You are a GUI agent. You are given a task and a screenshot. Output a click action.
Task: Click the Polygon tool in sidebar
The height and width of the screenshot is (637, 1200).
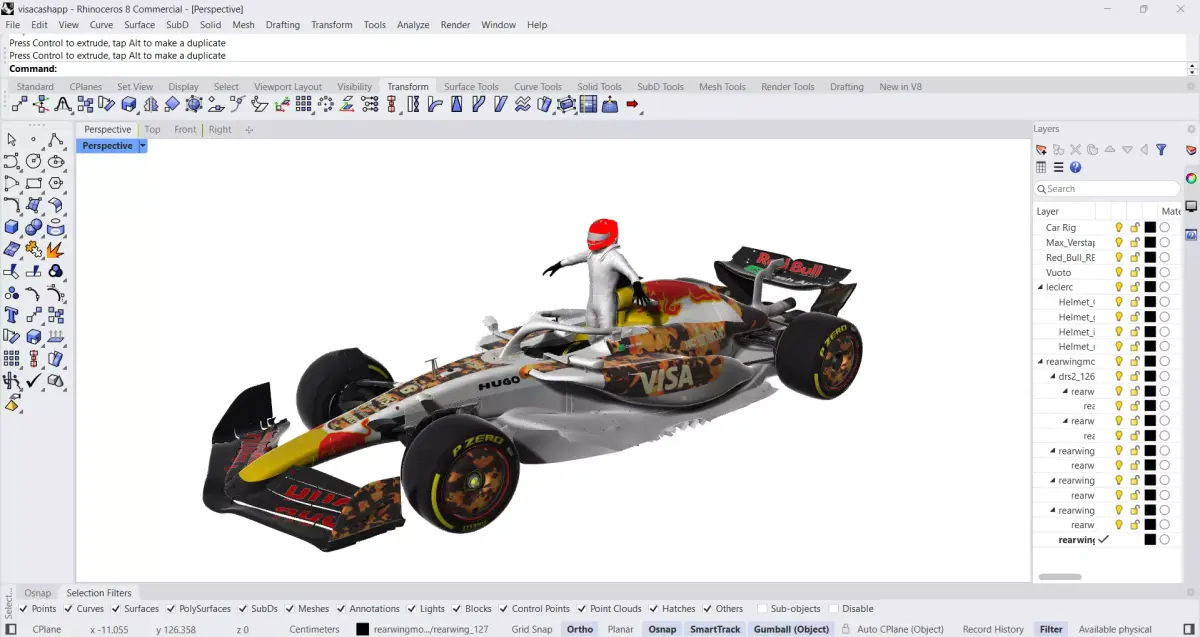pyautogui.click(x=56, y=183)
